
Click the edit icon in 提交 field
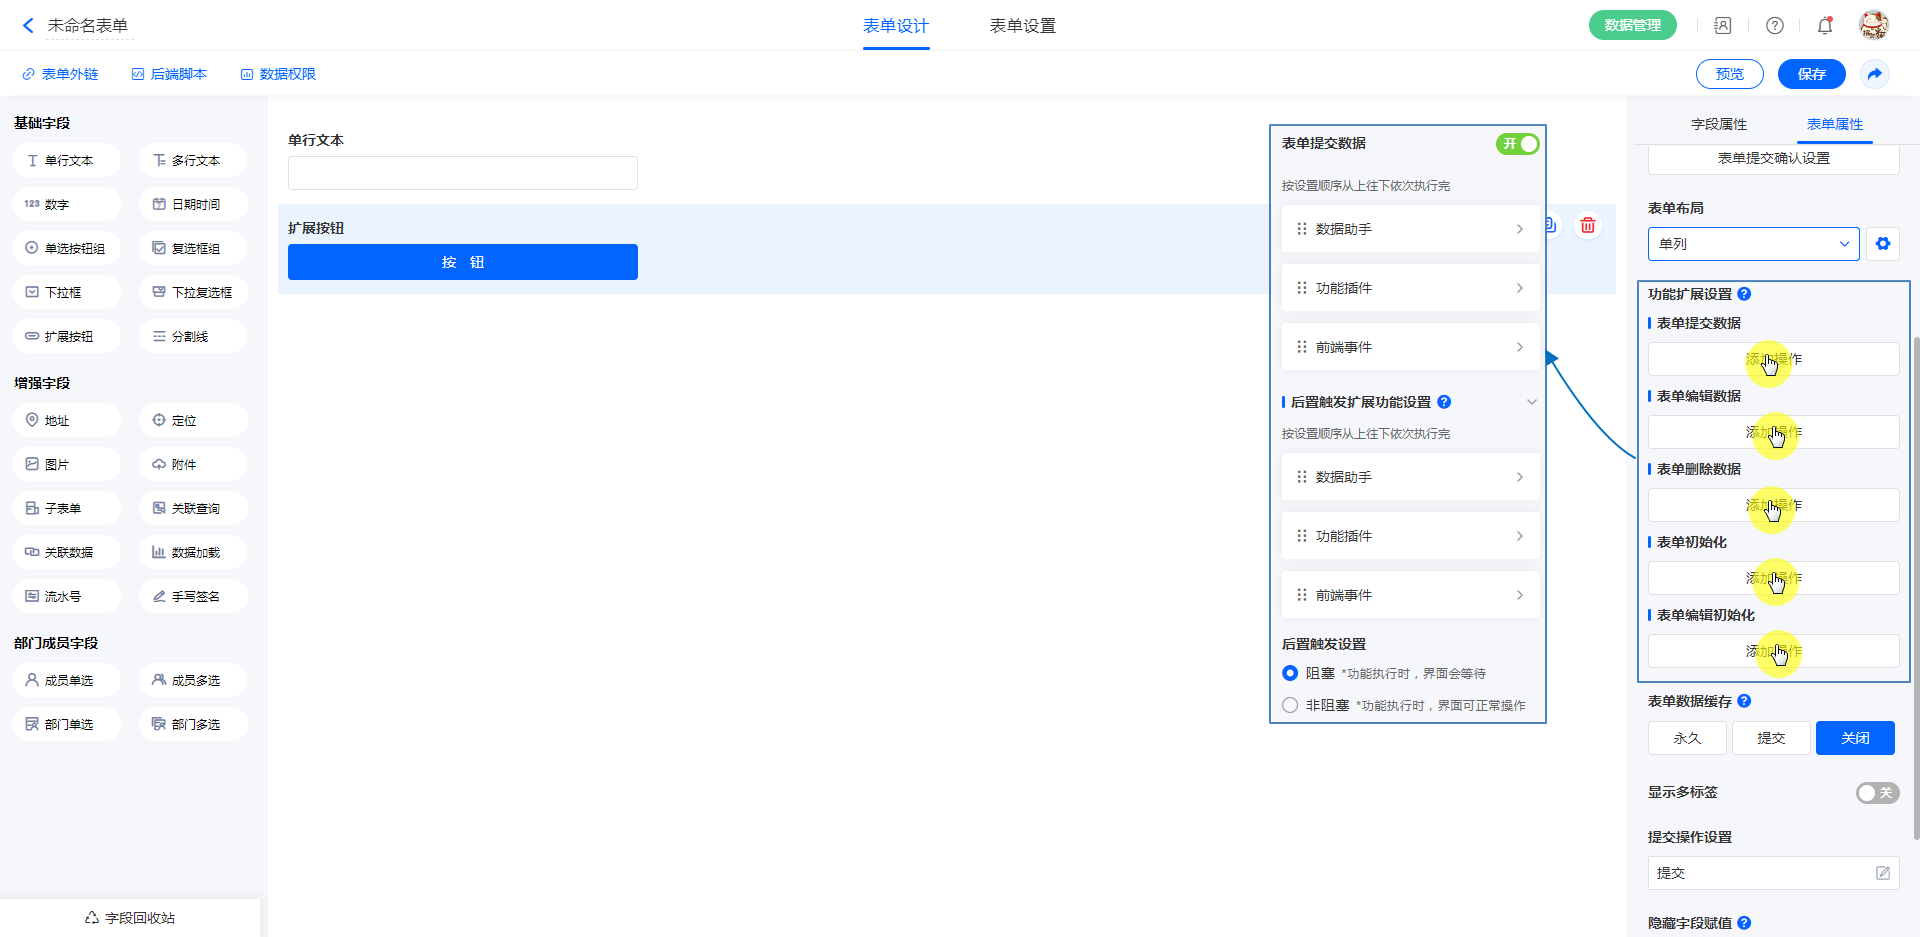[1883, 873]
